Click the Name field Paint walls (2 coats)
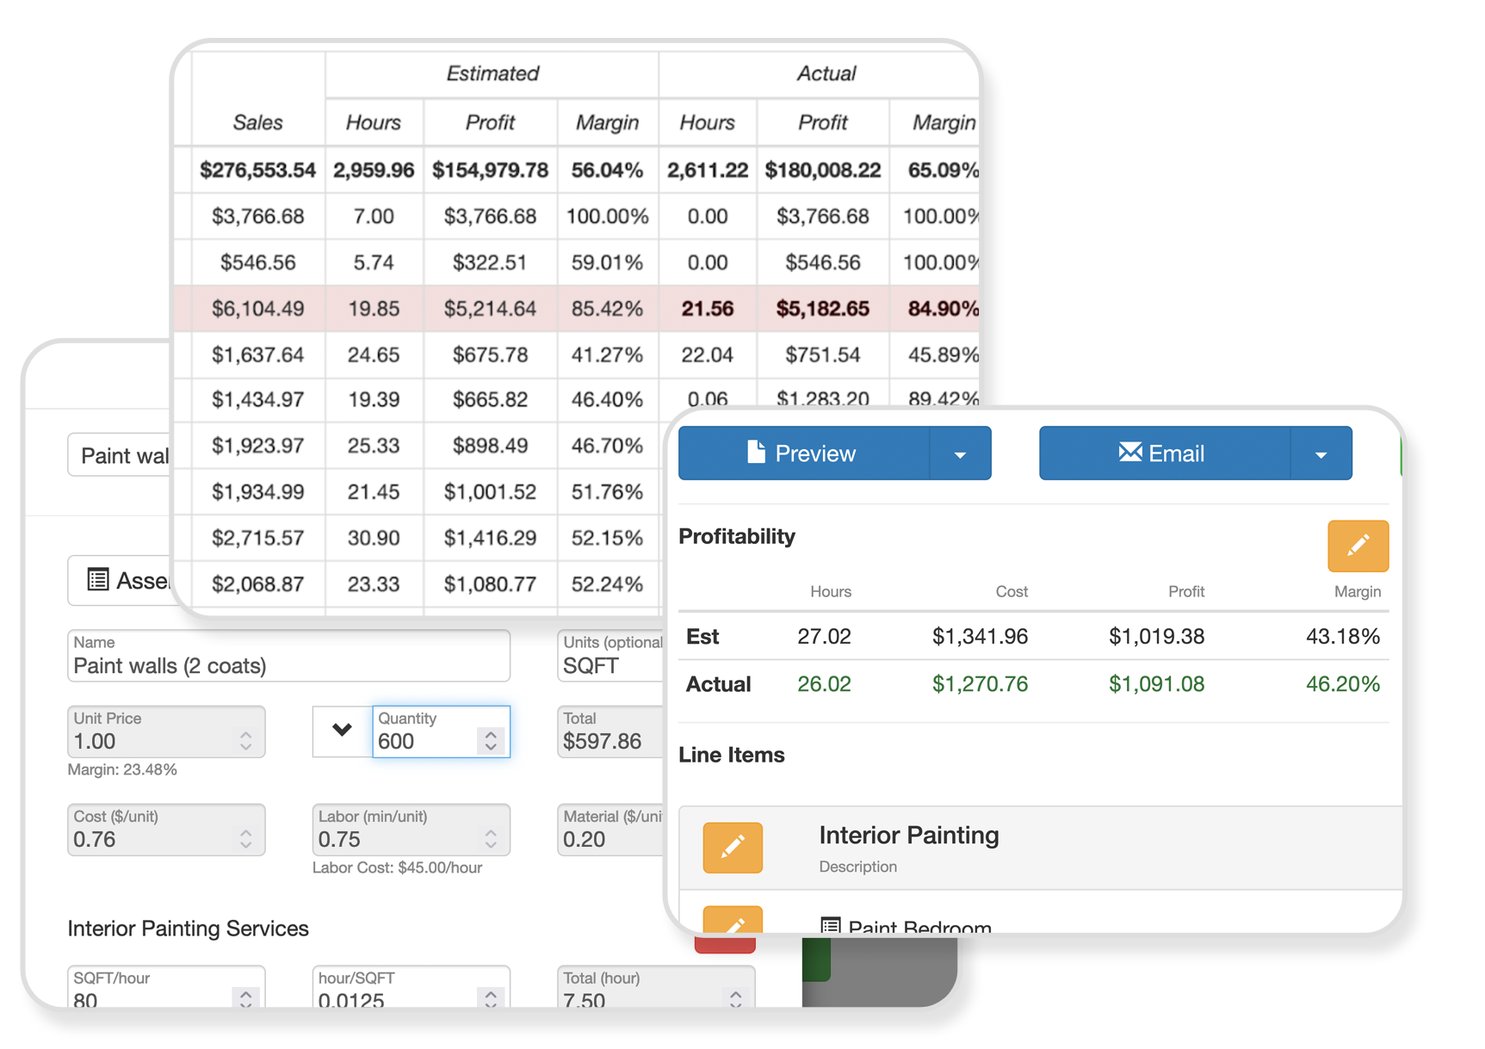Image resolution: width=1485 pixels, height=1049 pixels. [288, 665]
